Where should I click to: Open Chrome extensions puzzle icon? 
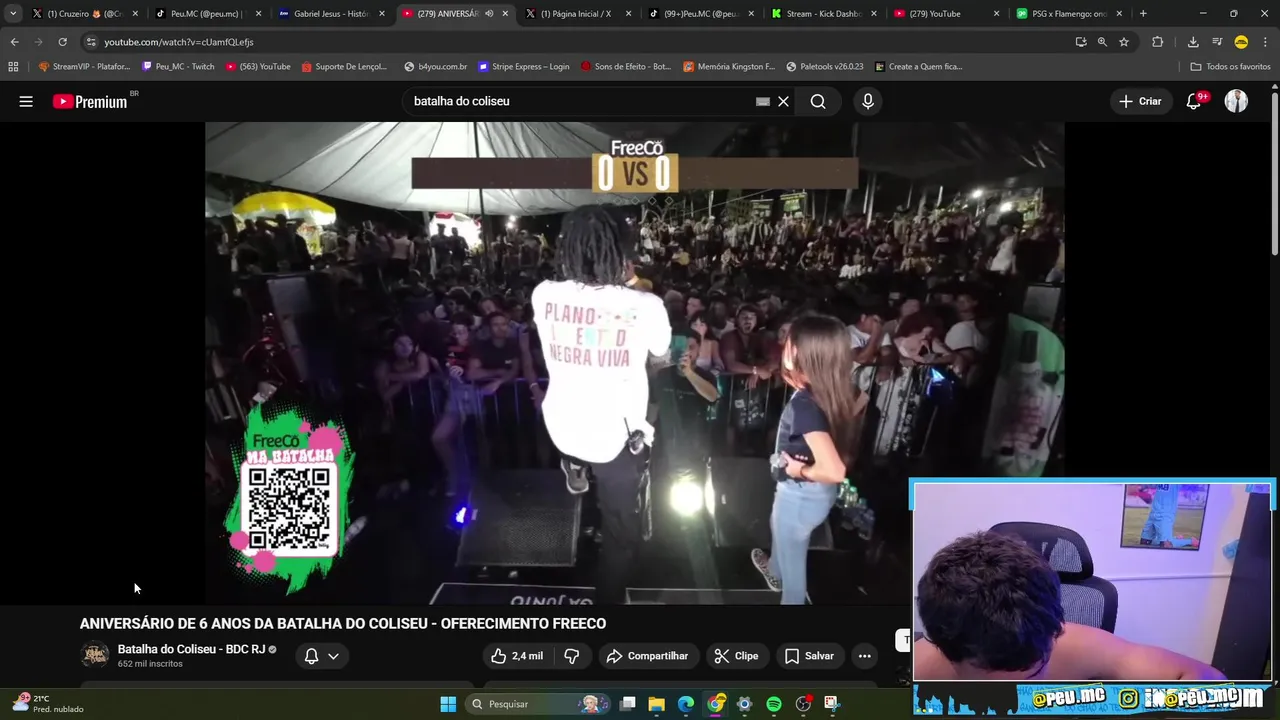1158,42
